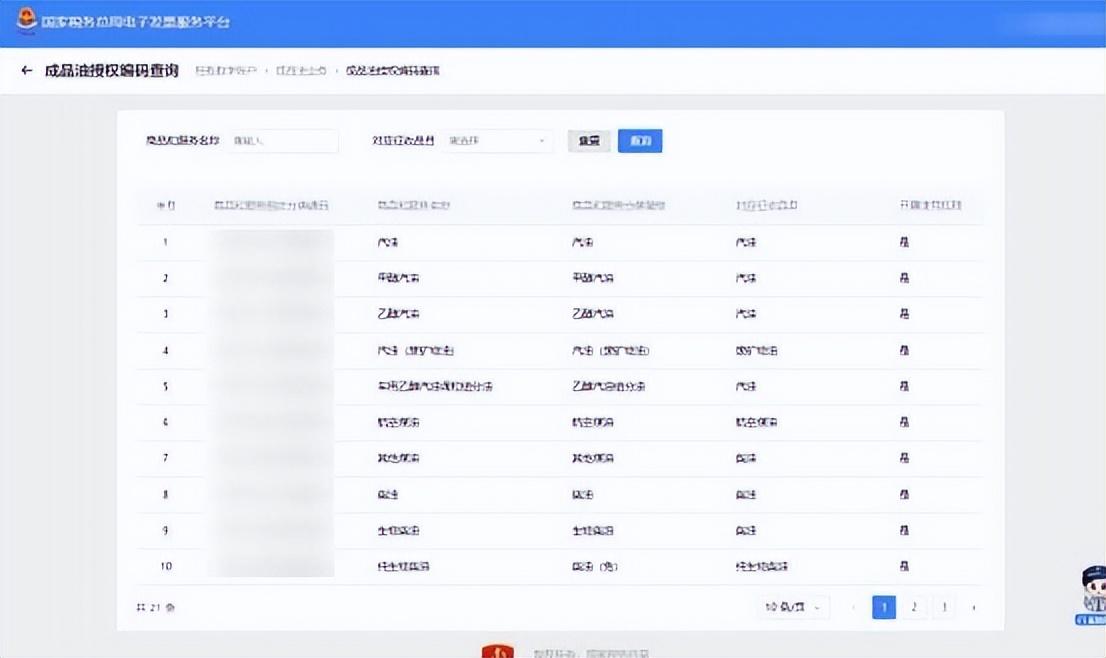Click the first breadcrumb link after page title
Viewport: 1106px width, 658px height.
click(x=225, y=71)
